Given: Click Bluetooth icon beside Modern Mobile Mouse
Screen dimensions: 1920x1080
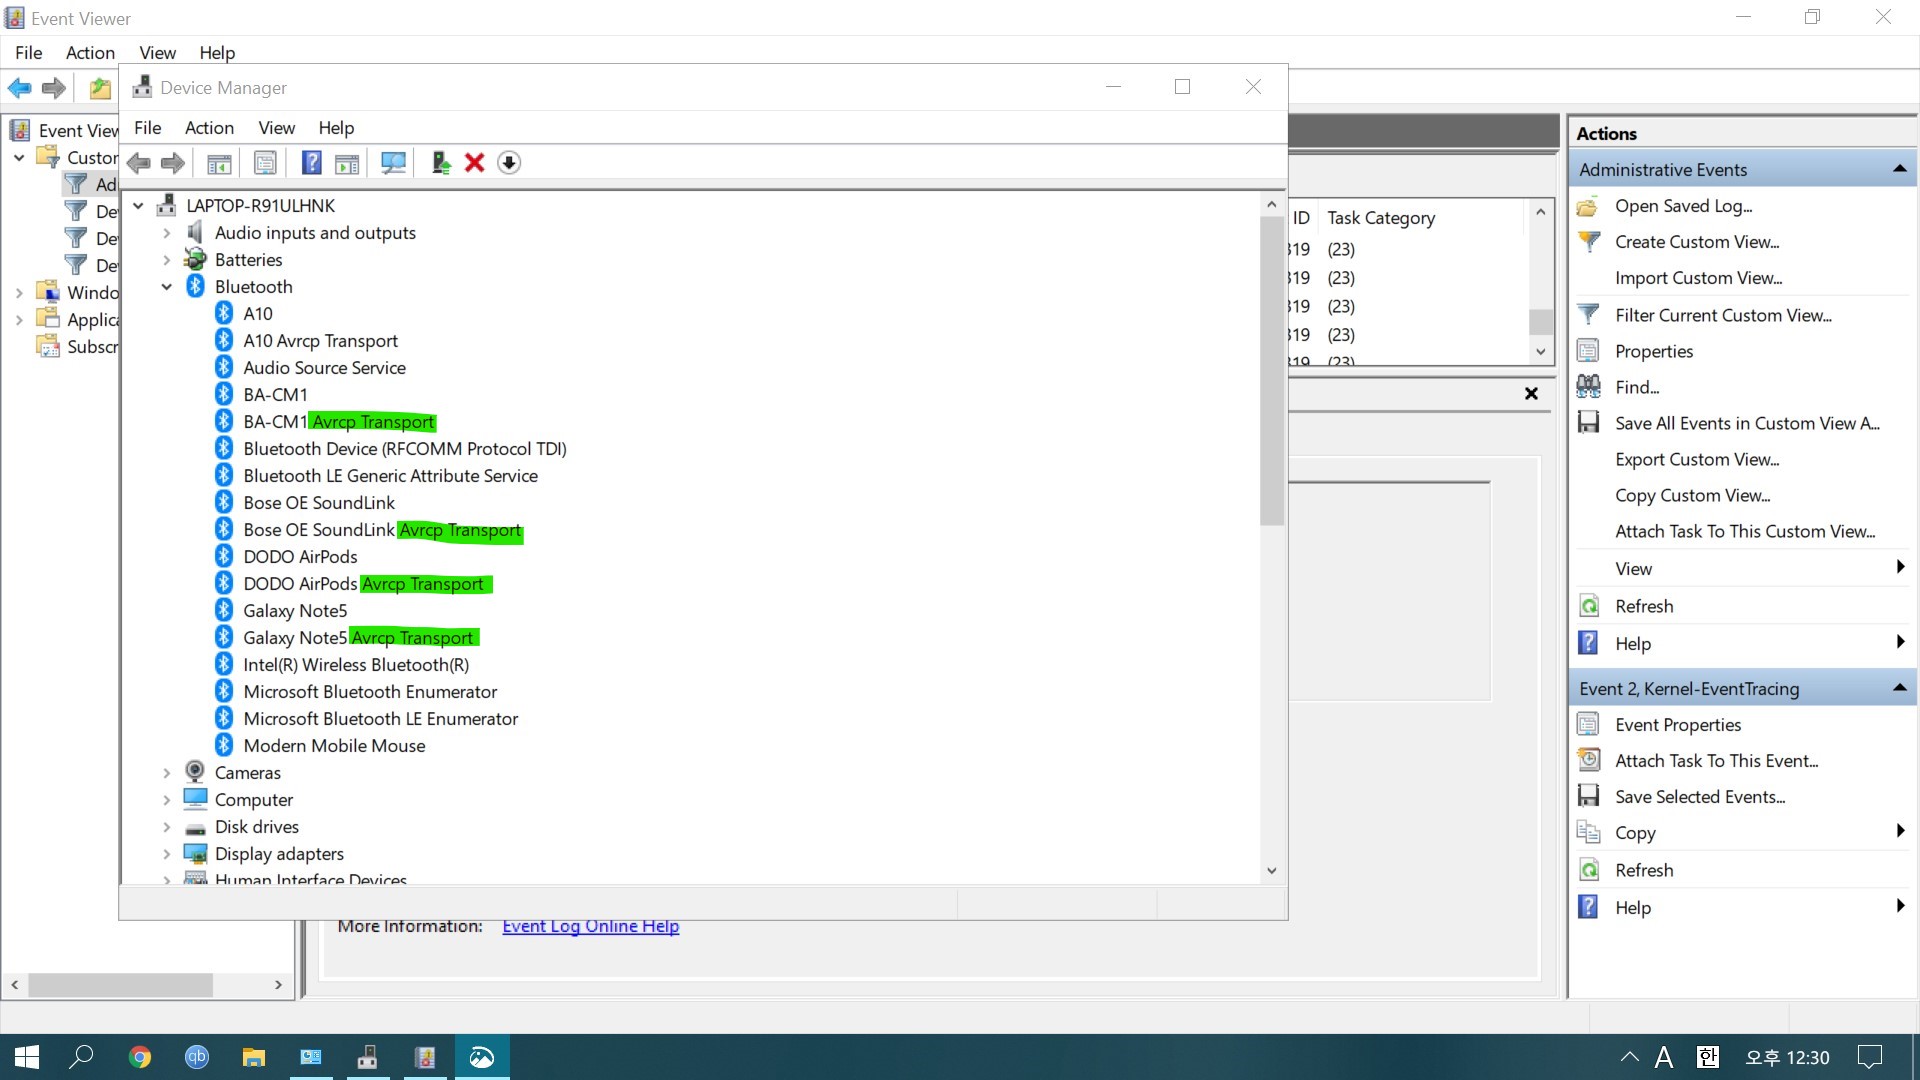Looking at the screenshot, I should [224, 746].
